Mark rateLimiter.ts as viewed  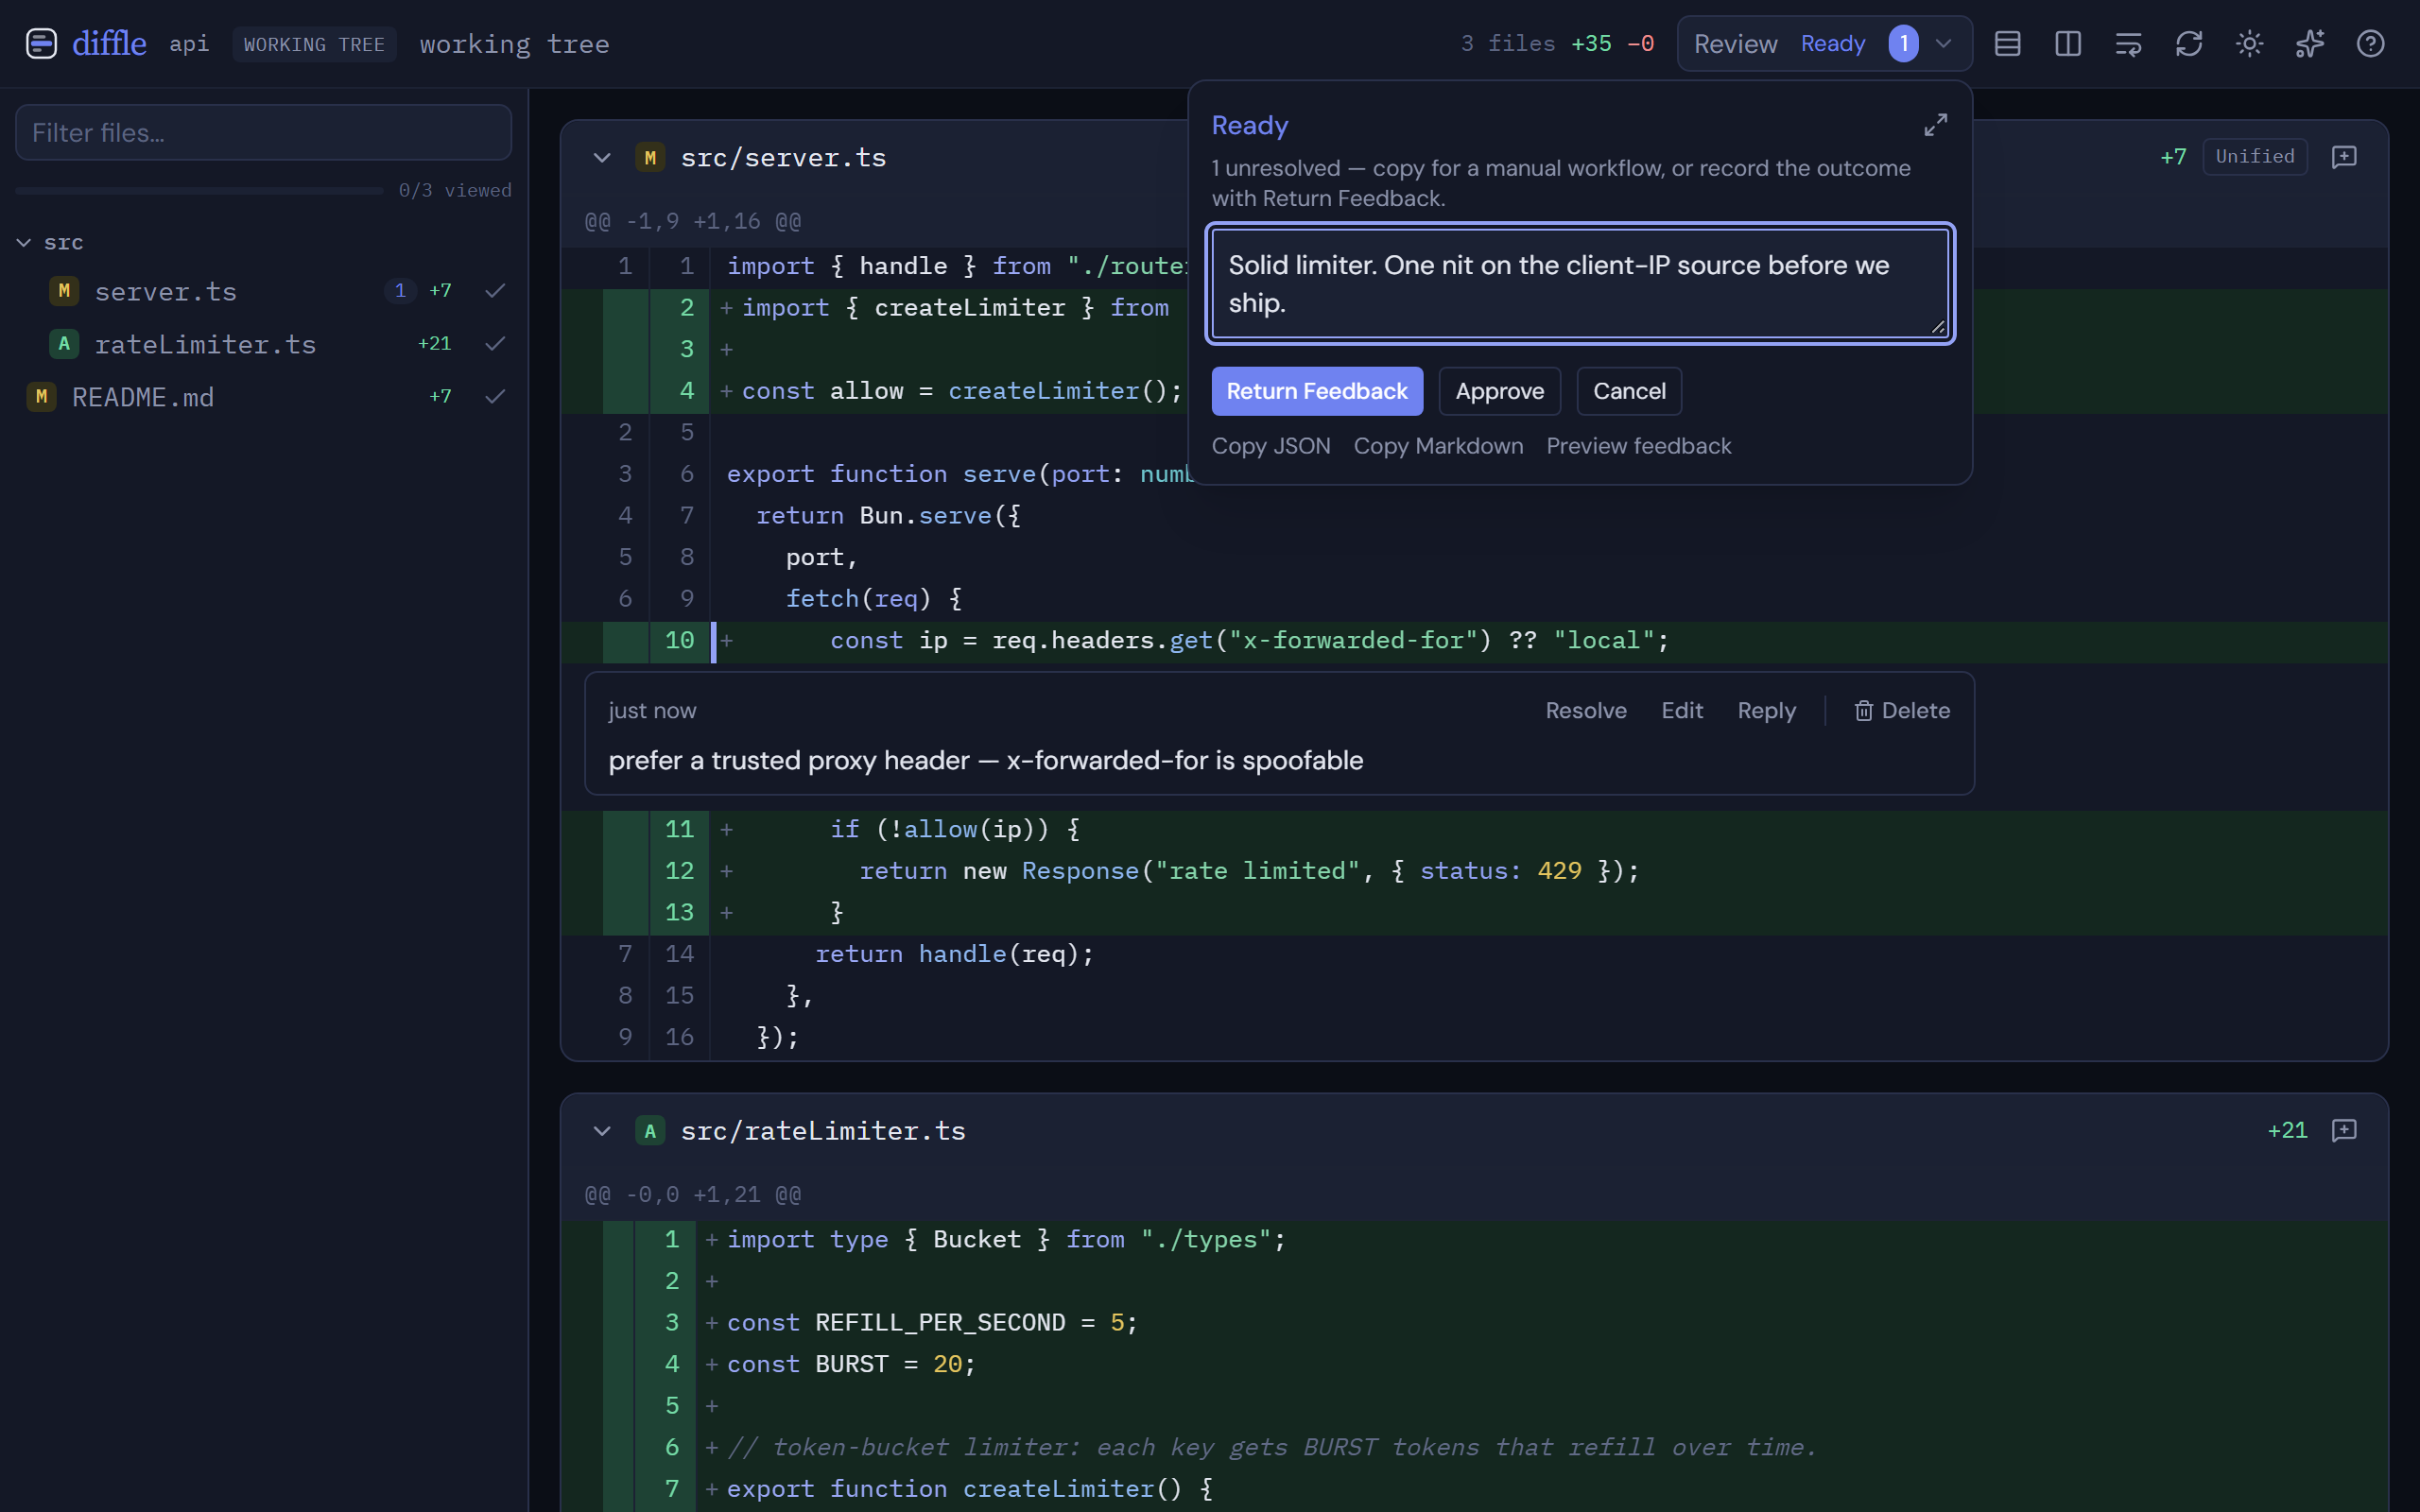coord(495,344)
